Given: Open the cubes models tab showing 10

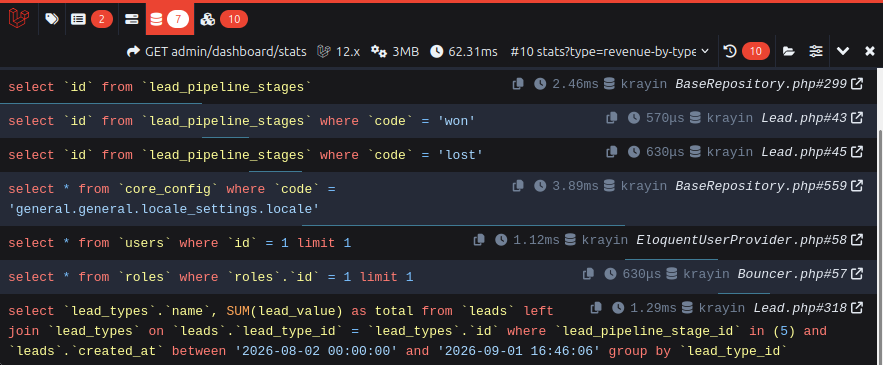Looking at the screenshot, I should (224, 19).
